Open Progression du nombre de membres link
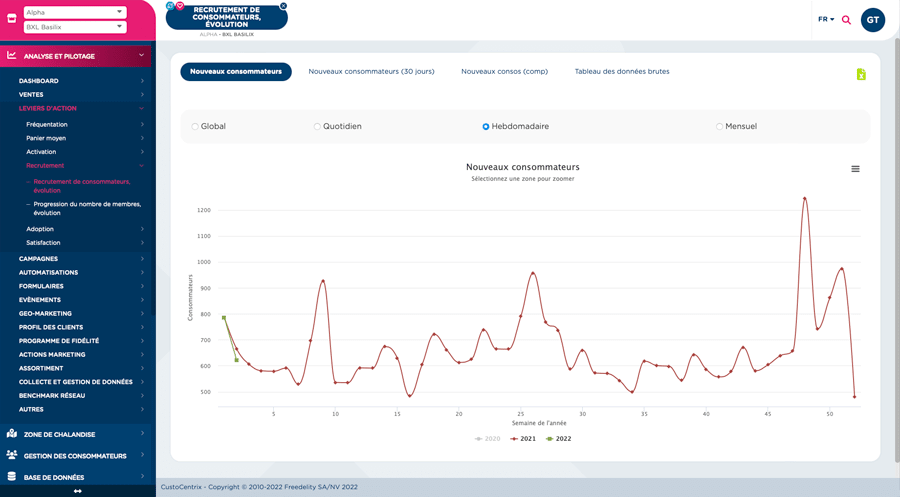The width and height of the screenshot is (900, 497). pos(87,208)
